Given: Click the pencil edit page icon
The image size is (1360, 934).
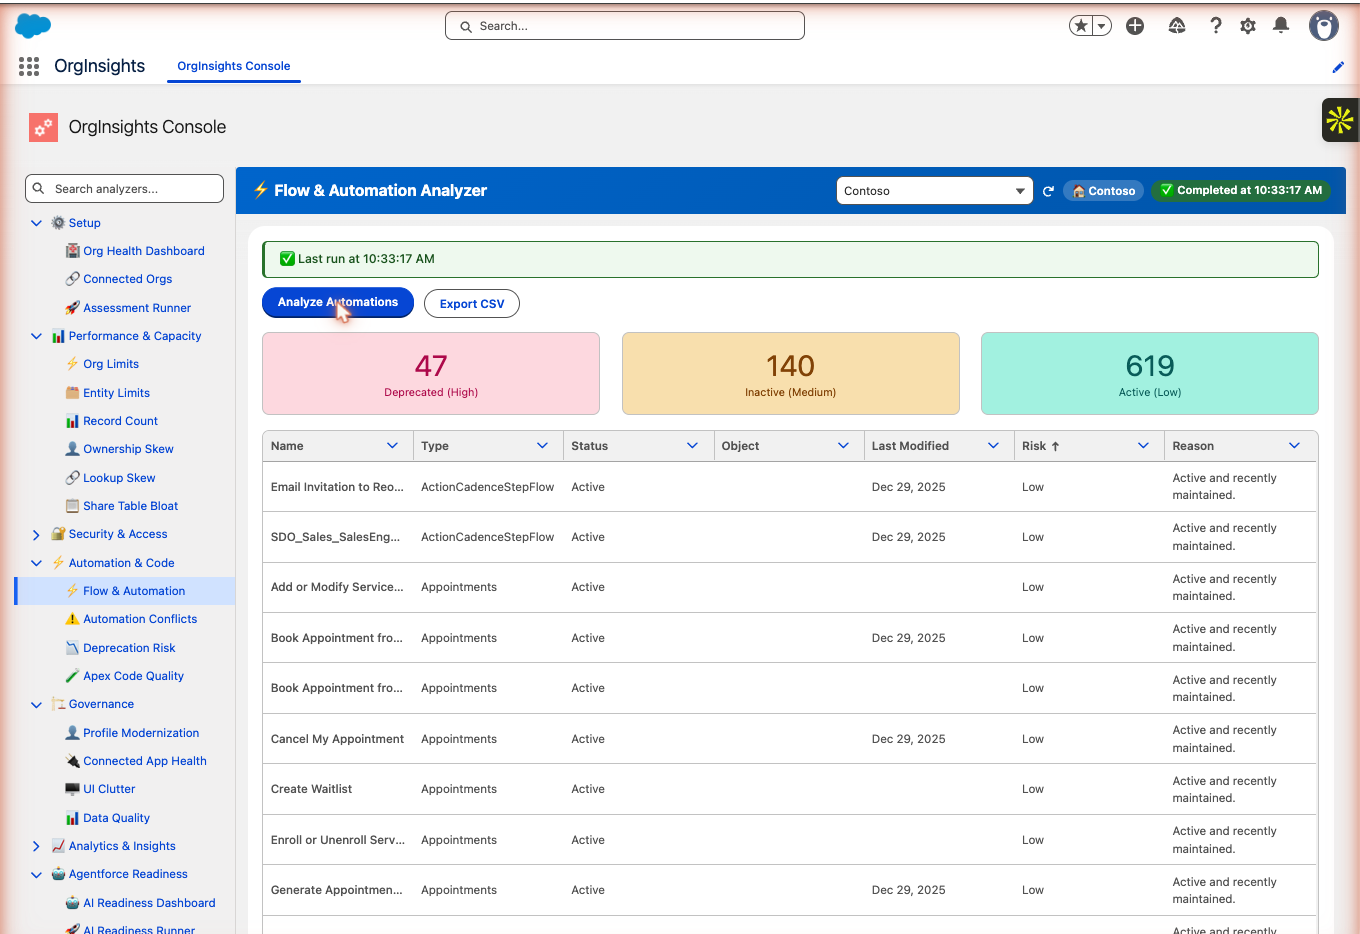Looking at the screenshot, I should click(x=1338, y=67).
